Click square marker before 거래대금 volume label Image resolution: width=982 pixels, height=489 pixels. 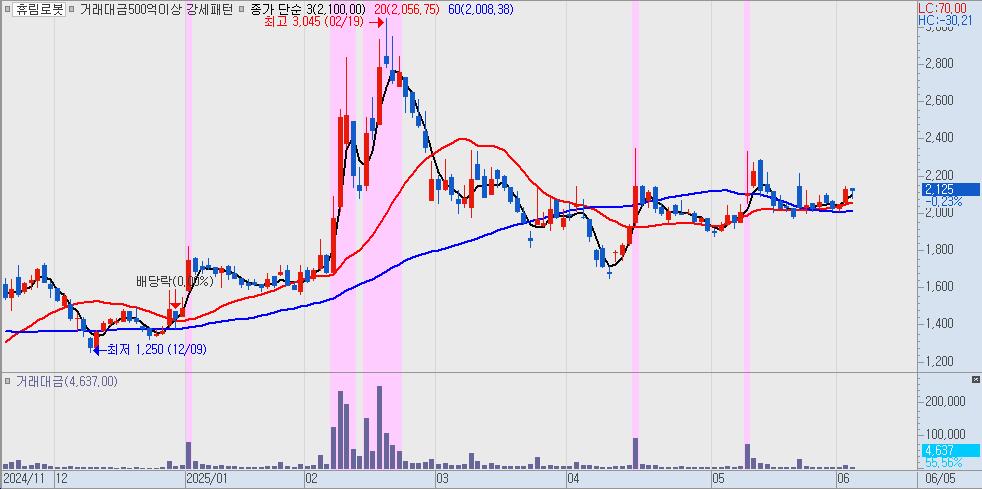8,381
